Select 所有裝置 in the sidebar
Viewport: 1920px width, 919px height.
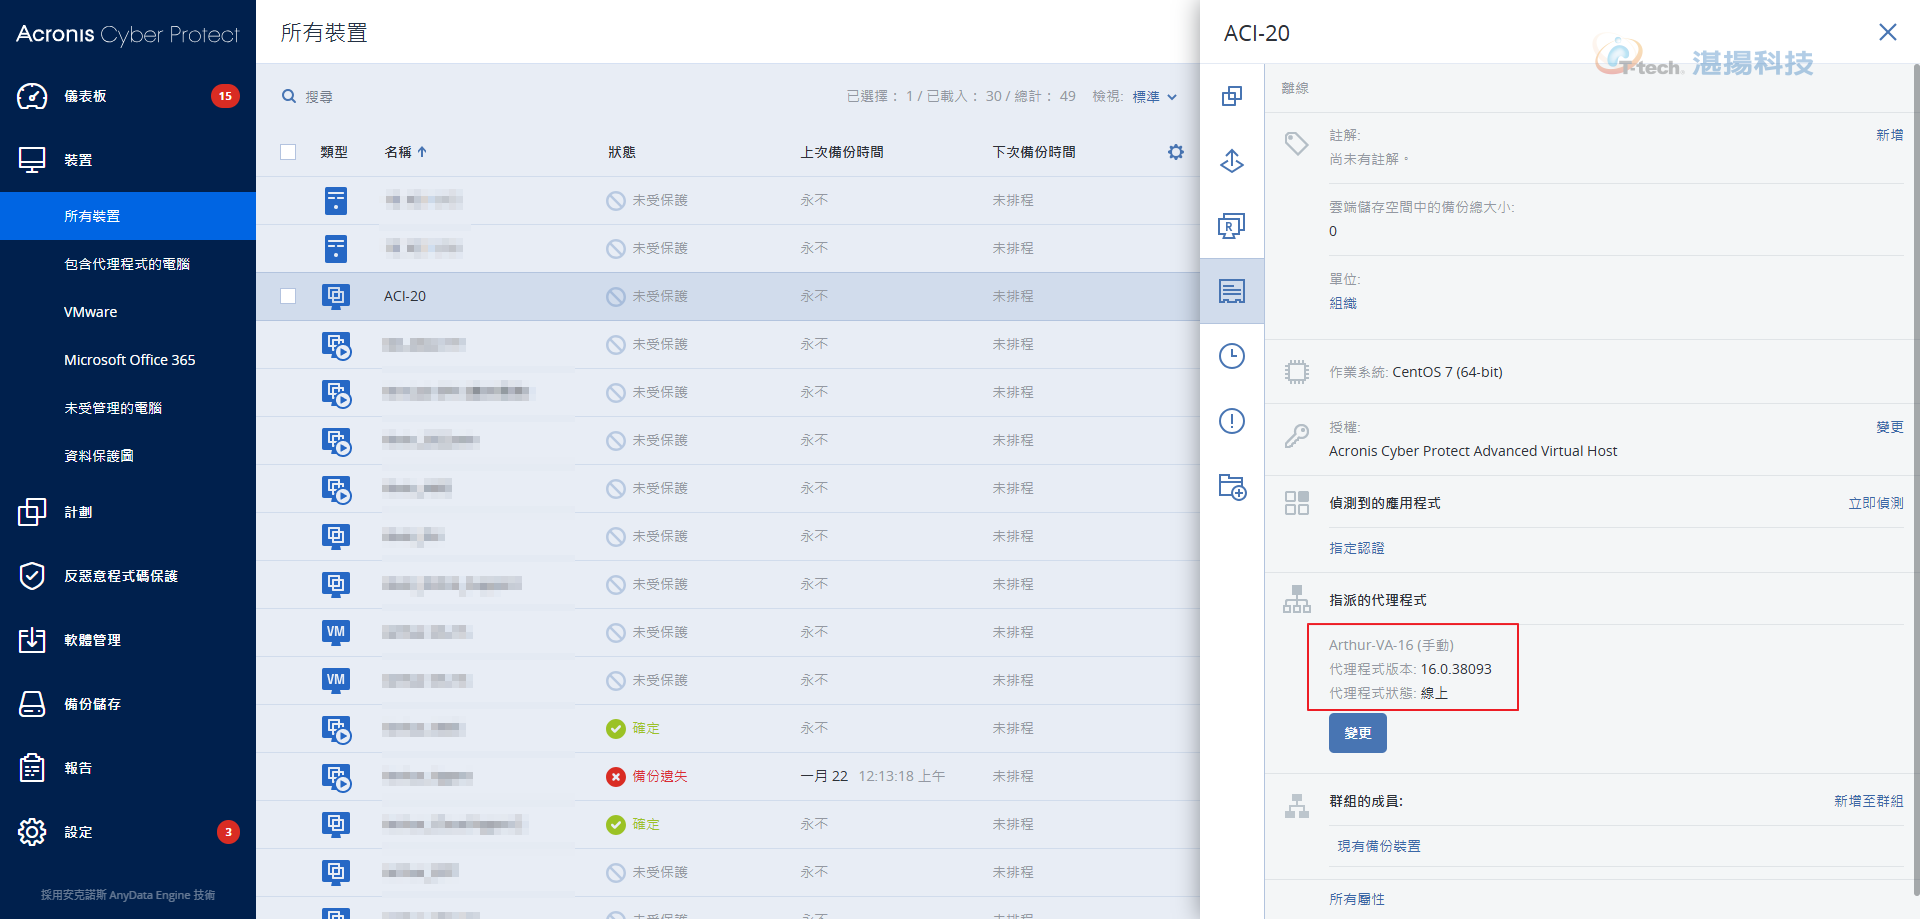[128, 216]
